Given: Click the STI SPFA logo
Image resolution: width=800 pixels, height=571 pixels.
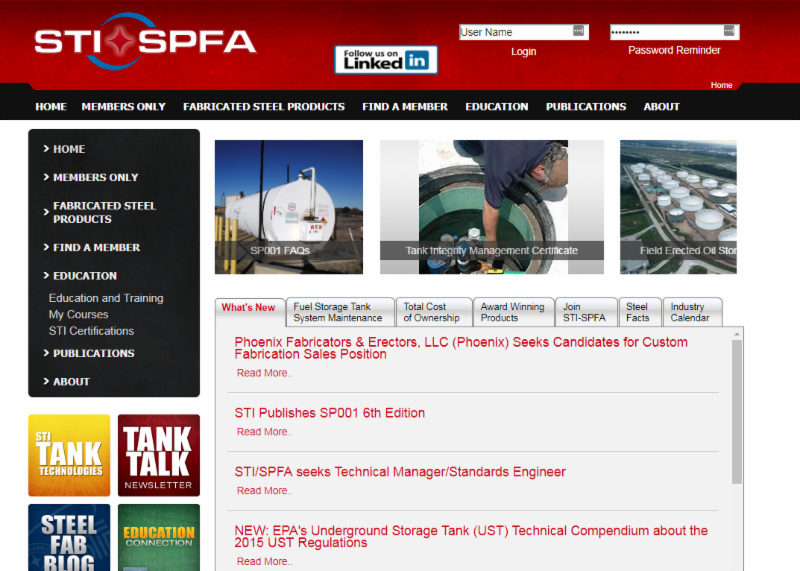Looking at the screenshot, I should click(x=145, y=41).
